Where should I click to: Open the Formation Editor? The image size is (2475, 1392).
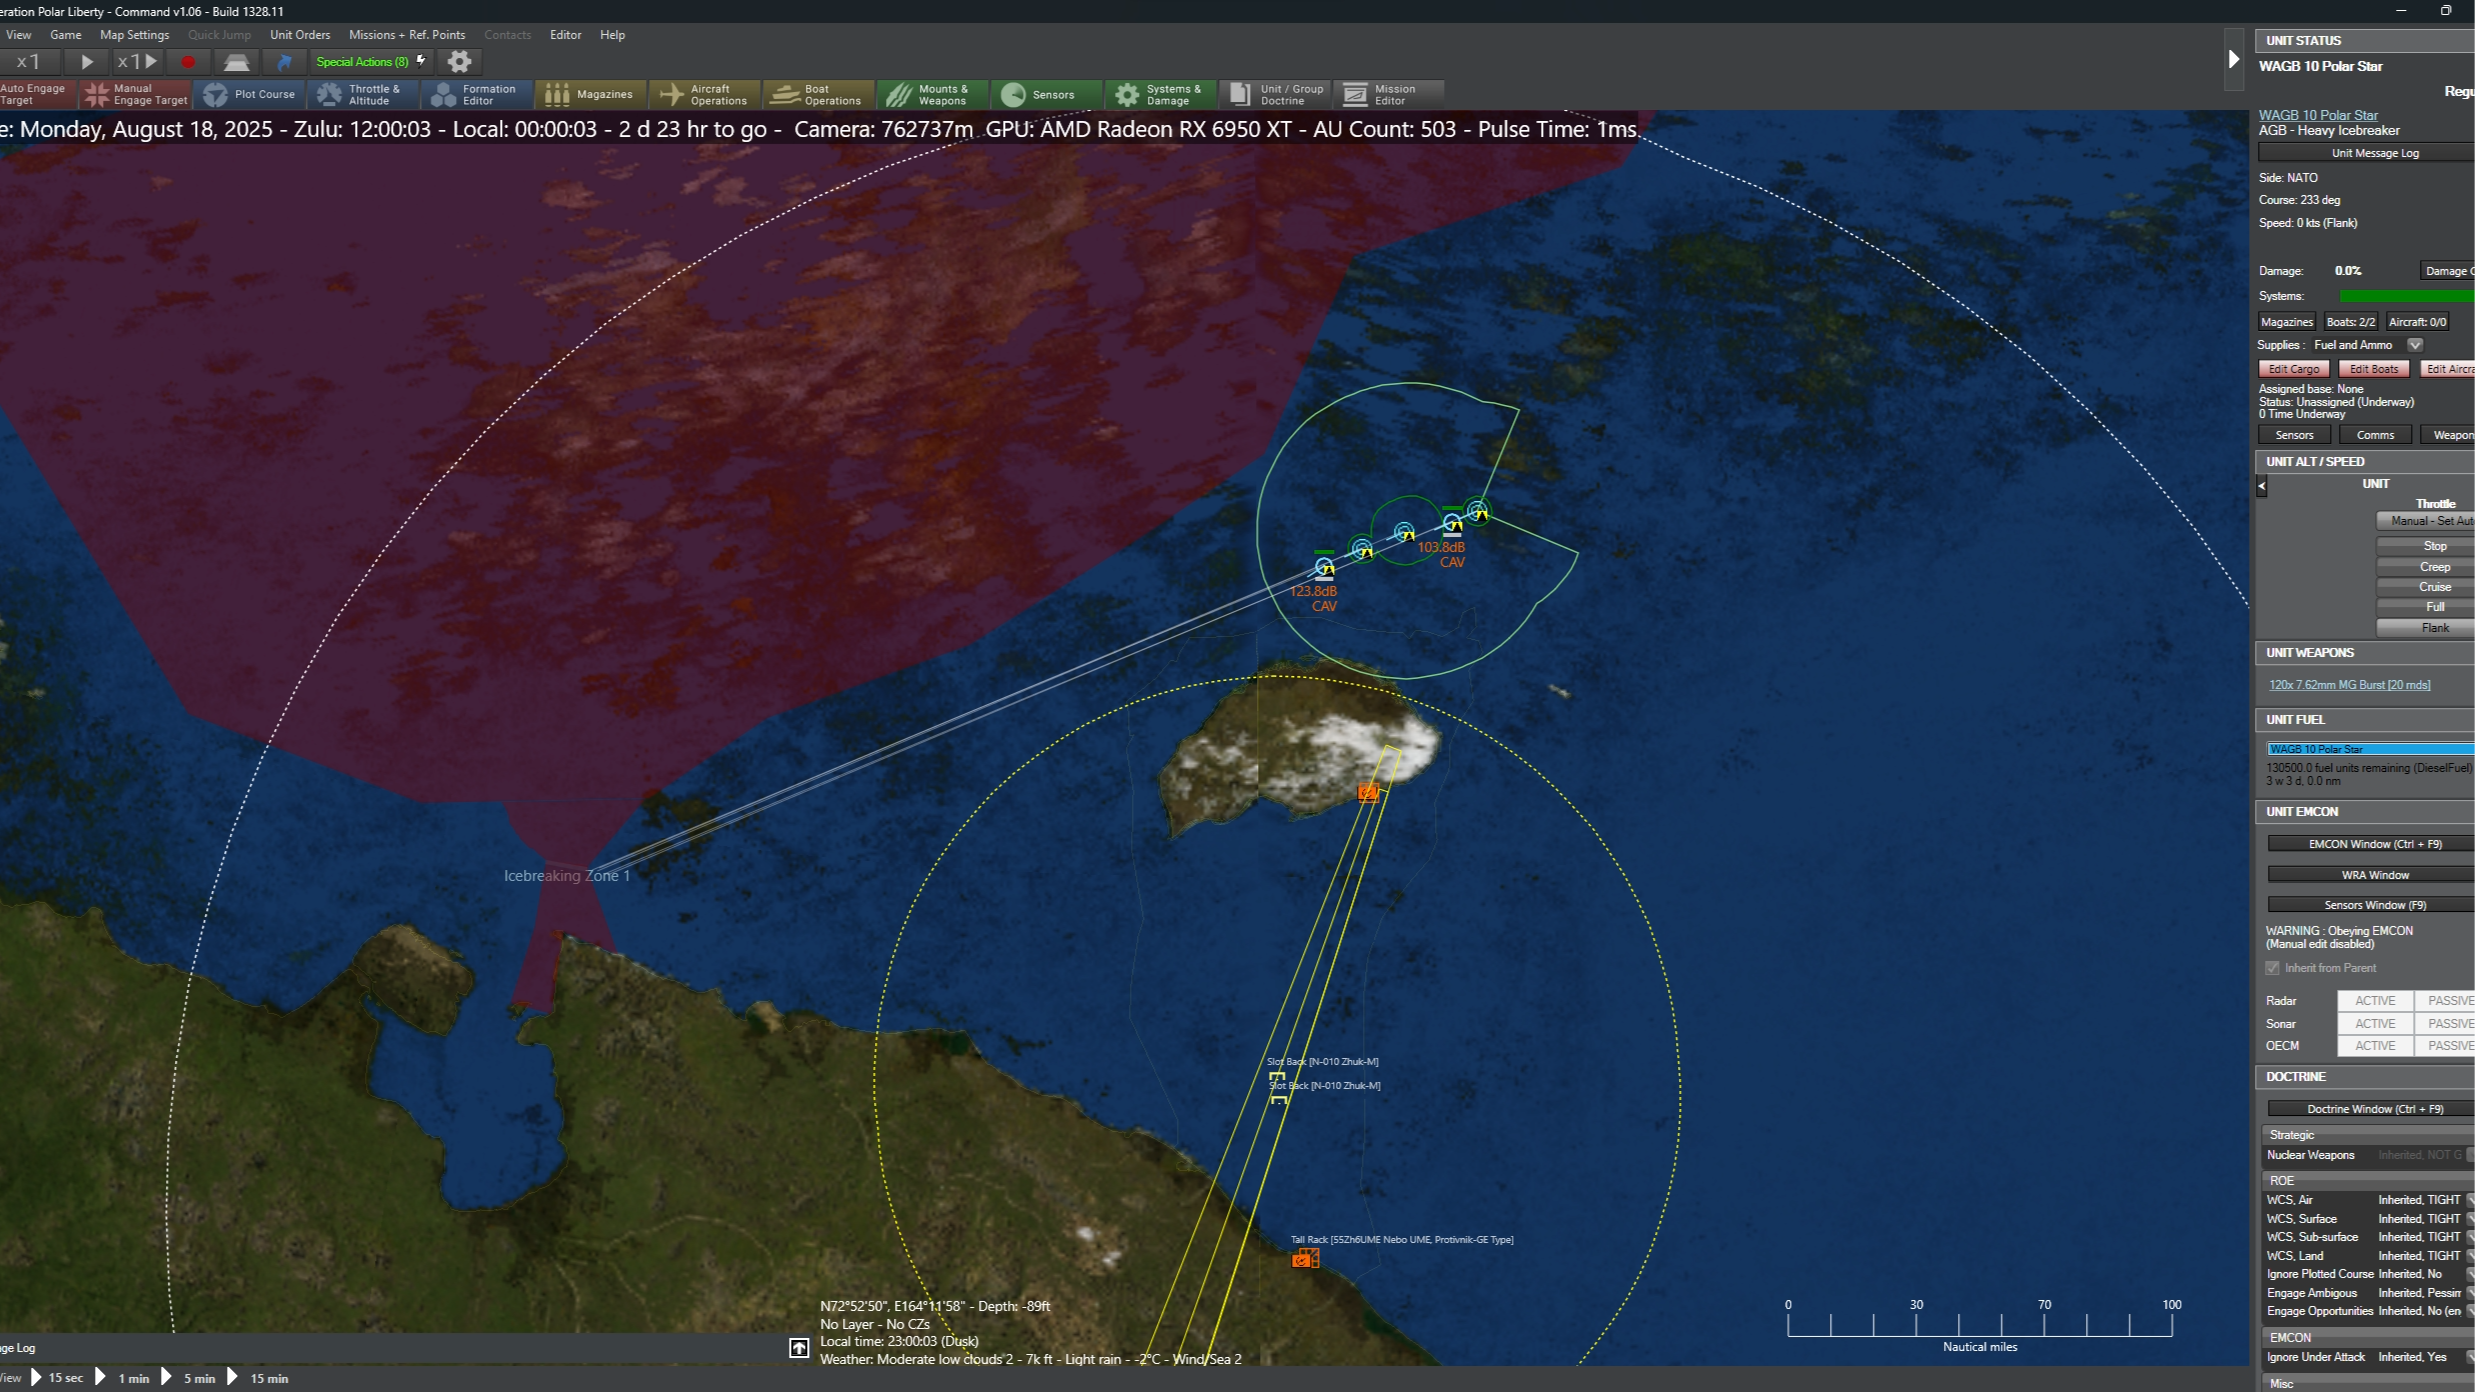point(475,94)
